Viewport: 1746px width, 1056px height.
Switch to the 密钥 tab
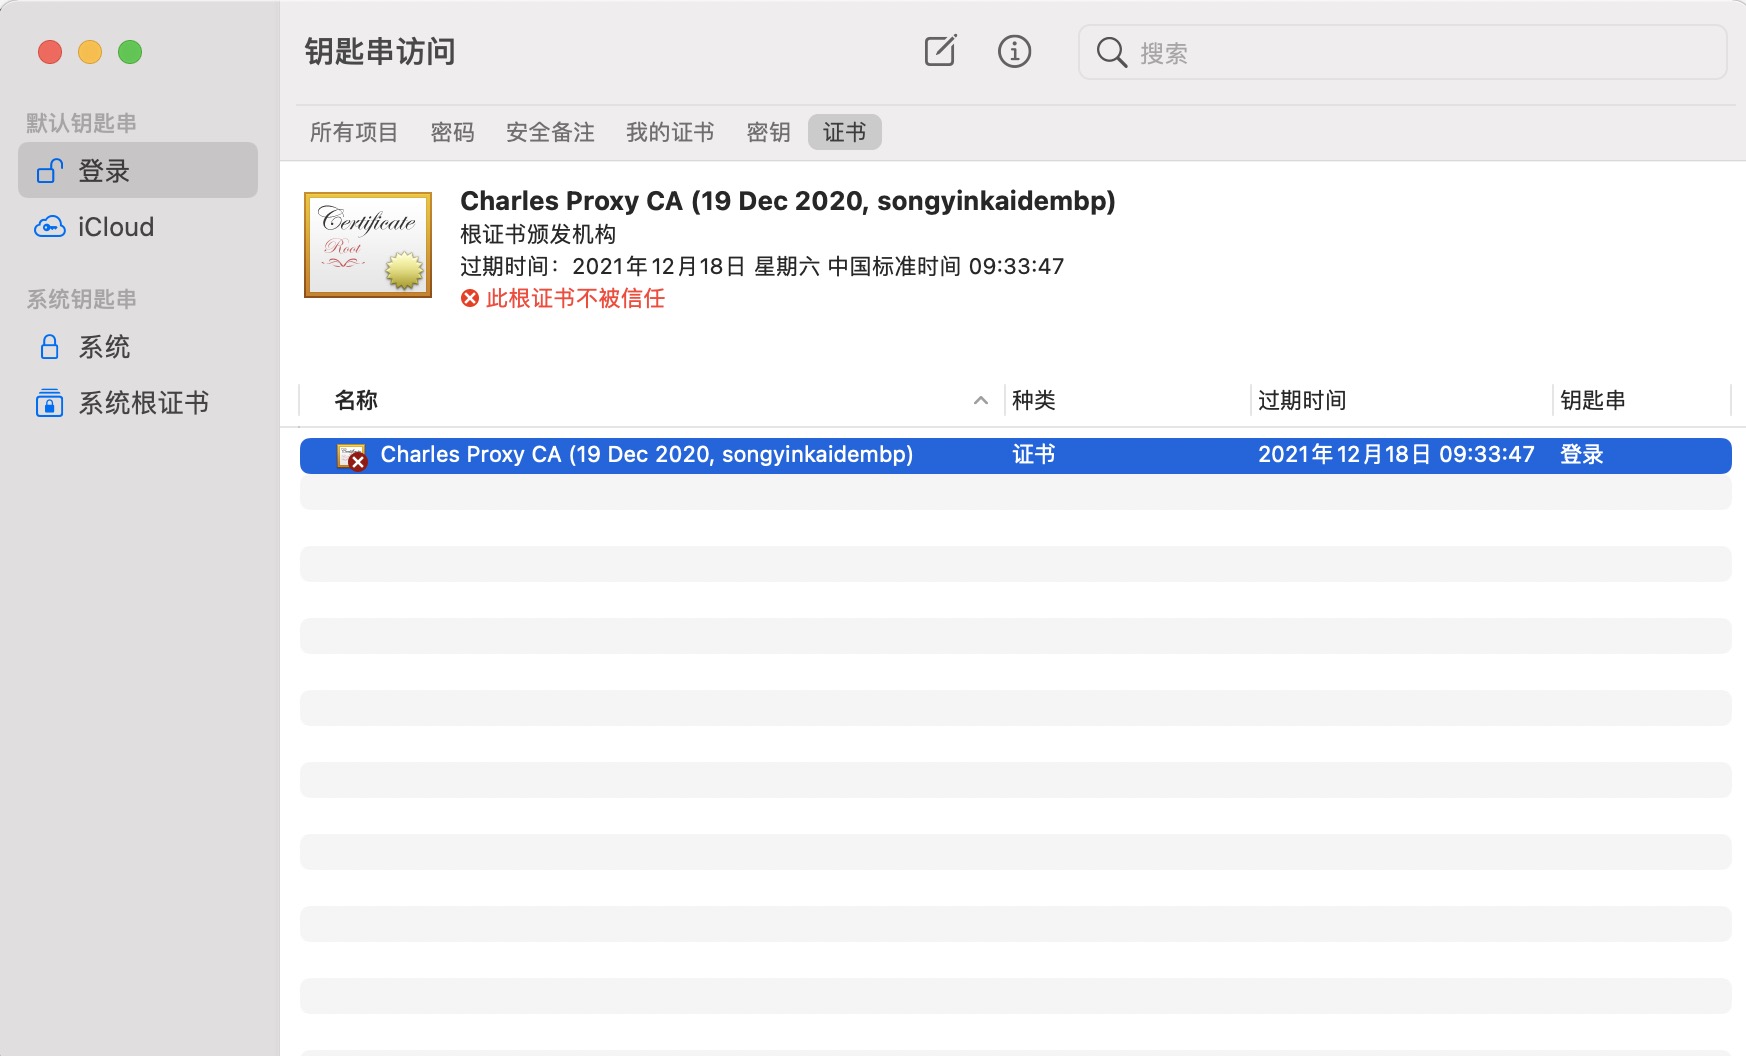tap(768, 132)
